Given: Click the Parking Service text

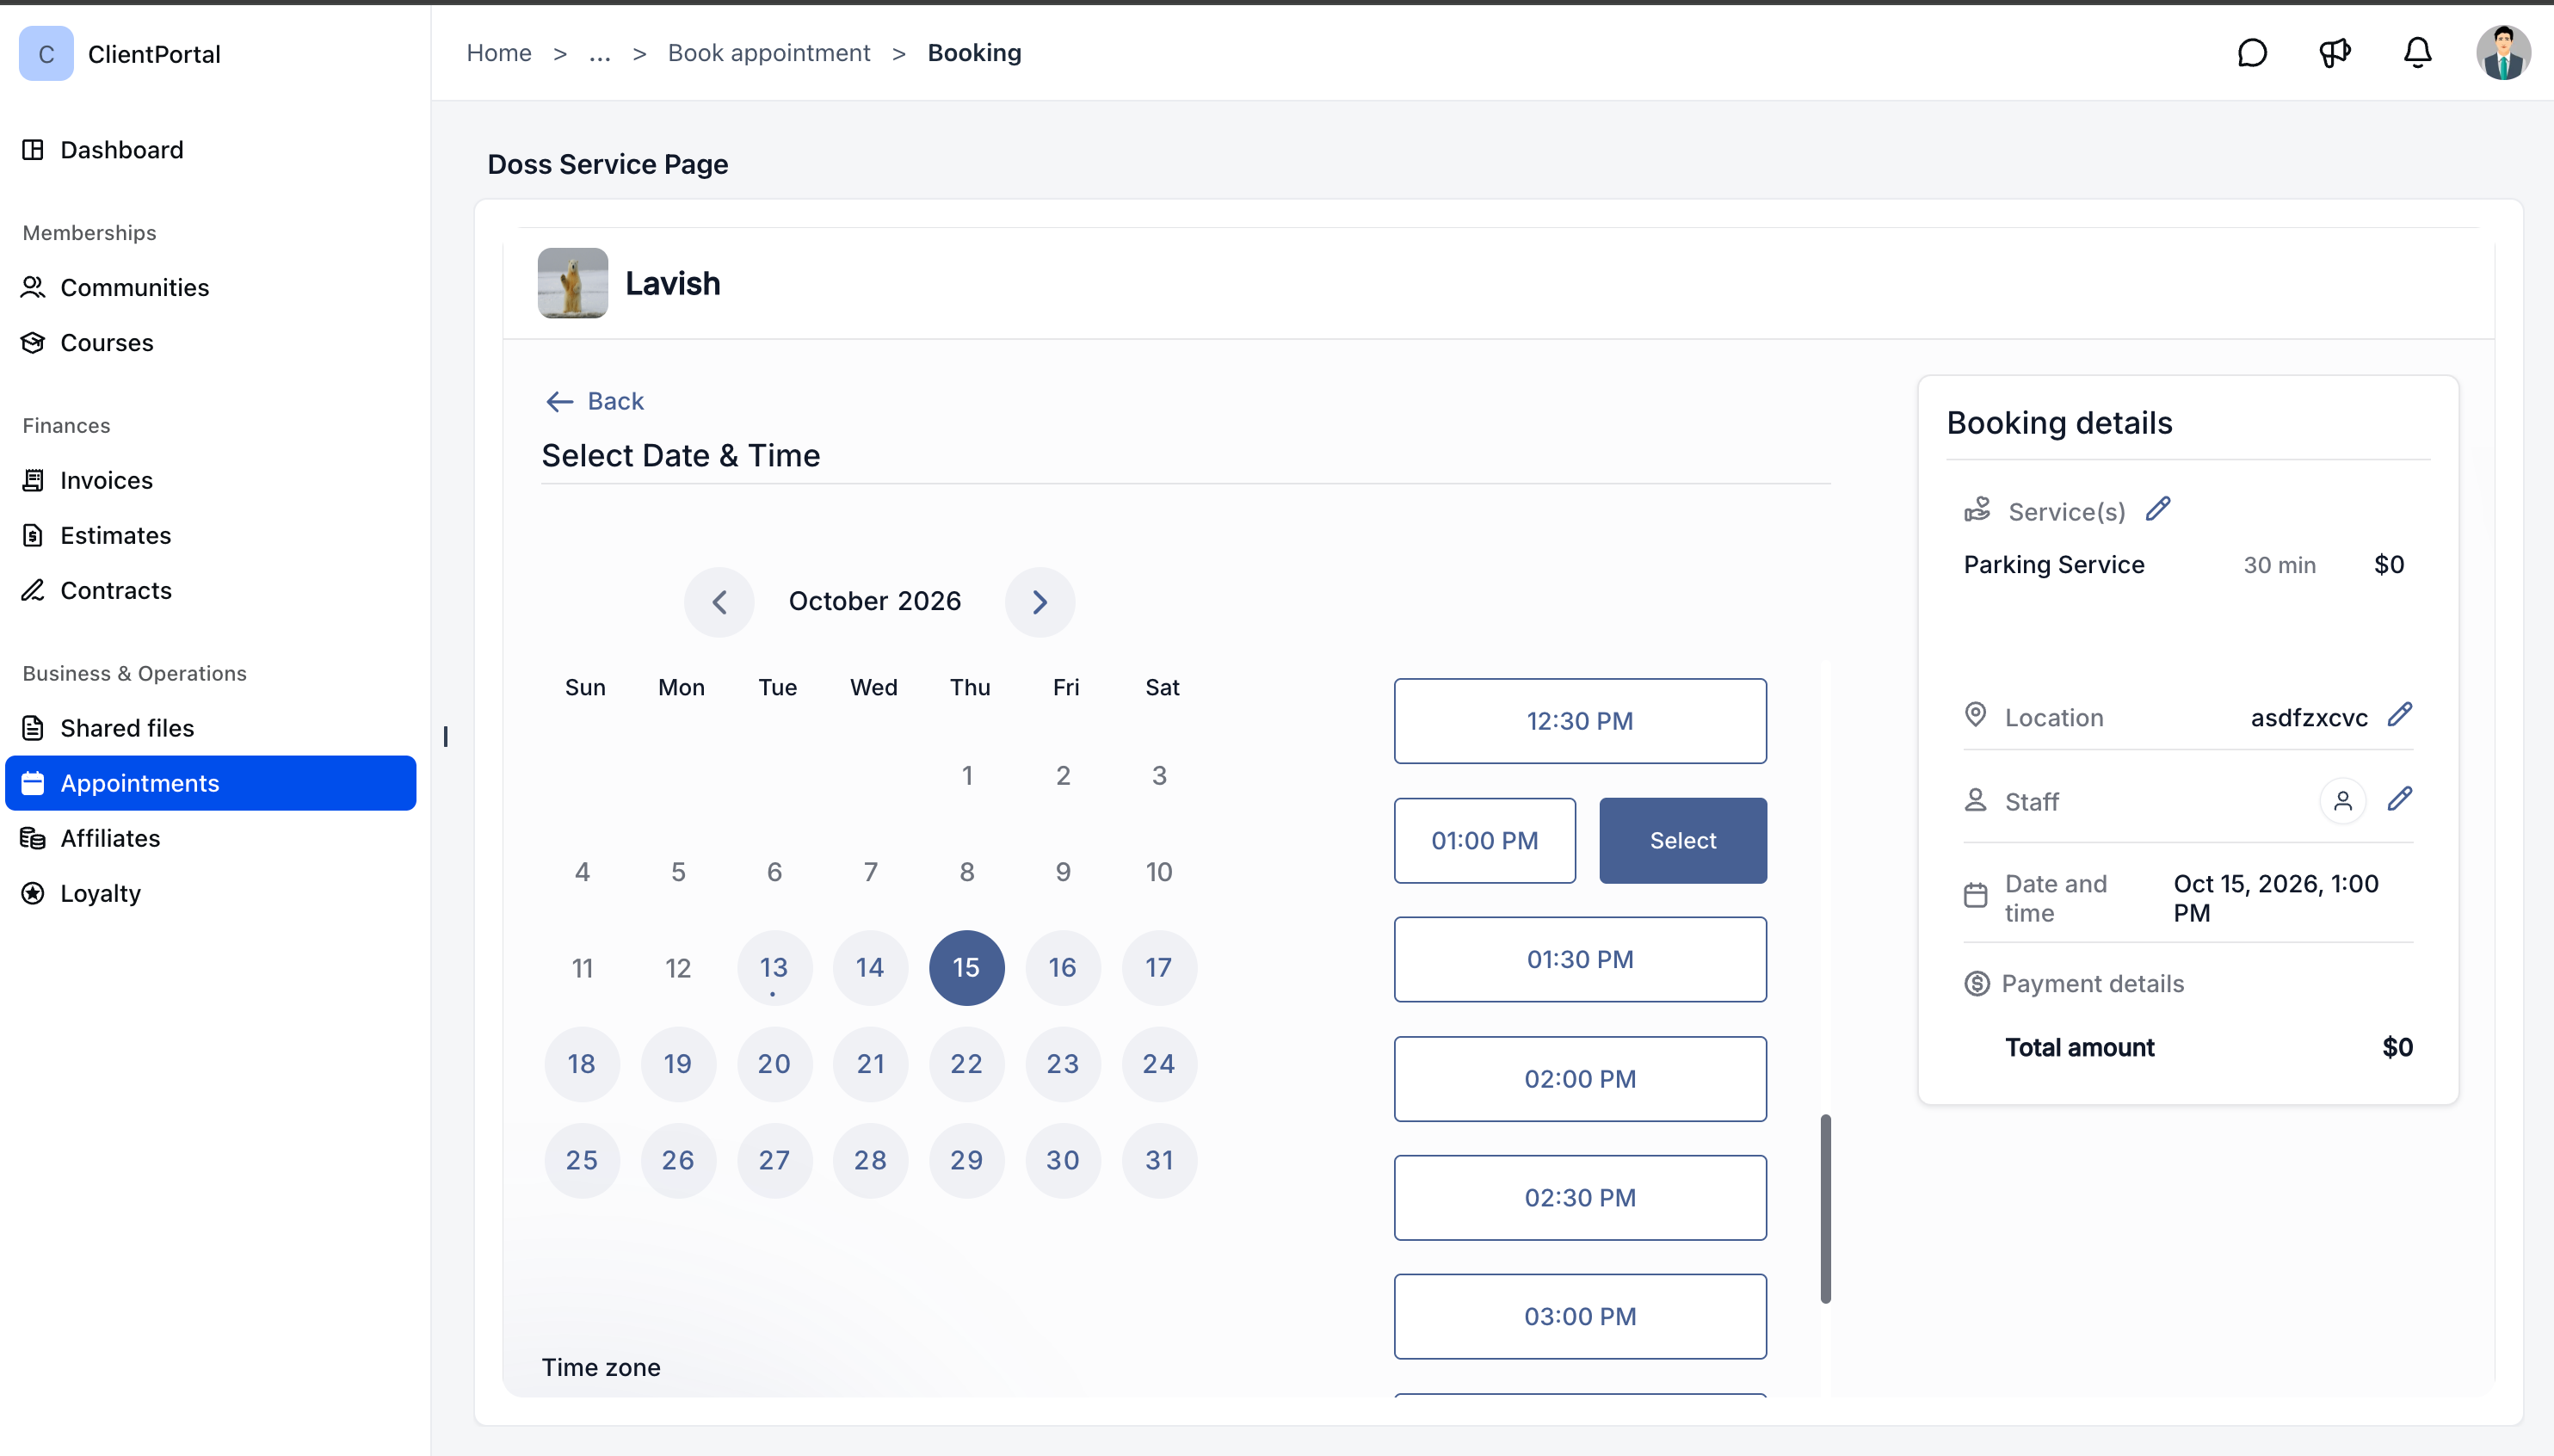Looking at the screenshot, I should 2054,565.
